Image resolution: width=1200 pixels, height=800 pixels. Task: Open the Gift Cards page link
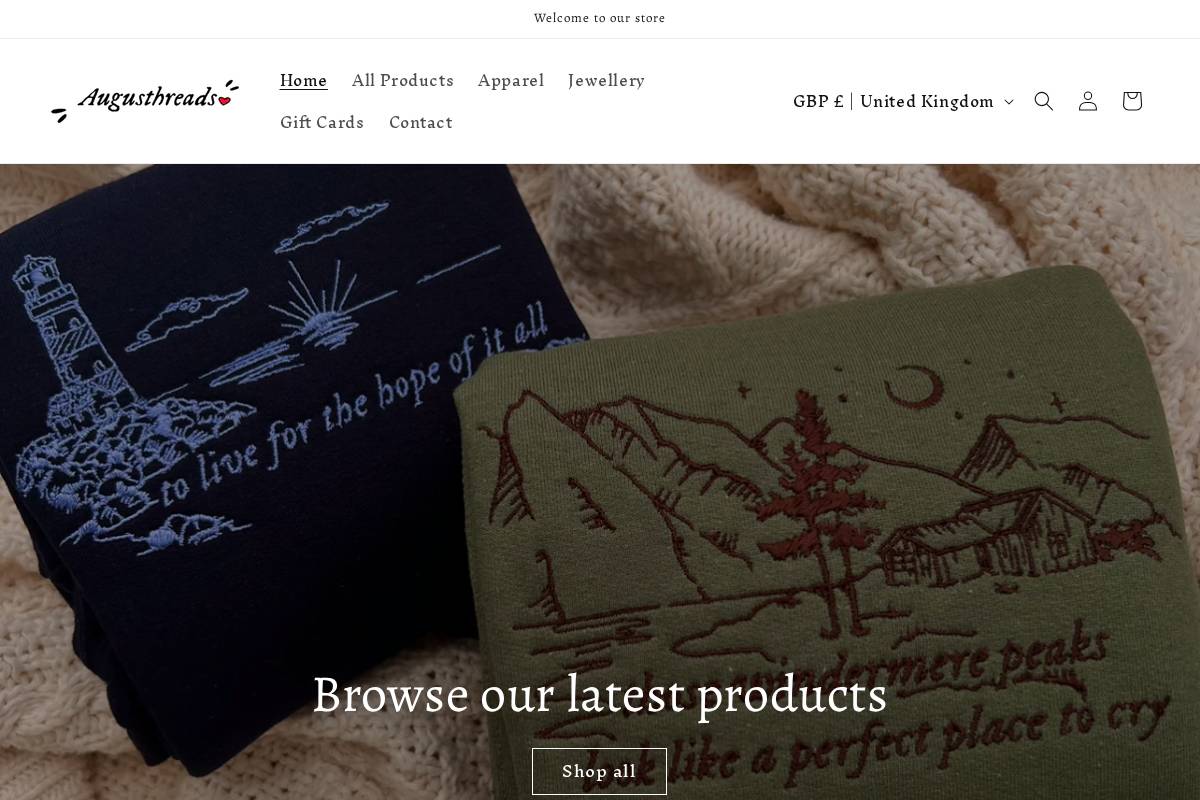tap(322, 122)
